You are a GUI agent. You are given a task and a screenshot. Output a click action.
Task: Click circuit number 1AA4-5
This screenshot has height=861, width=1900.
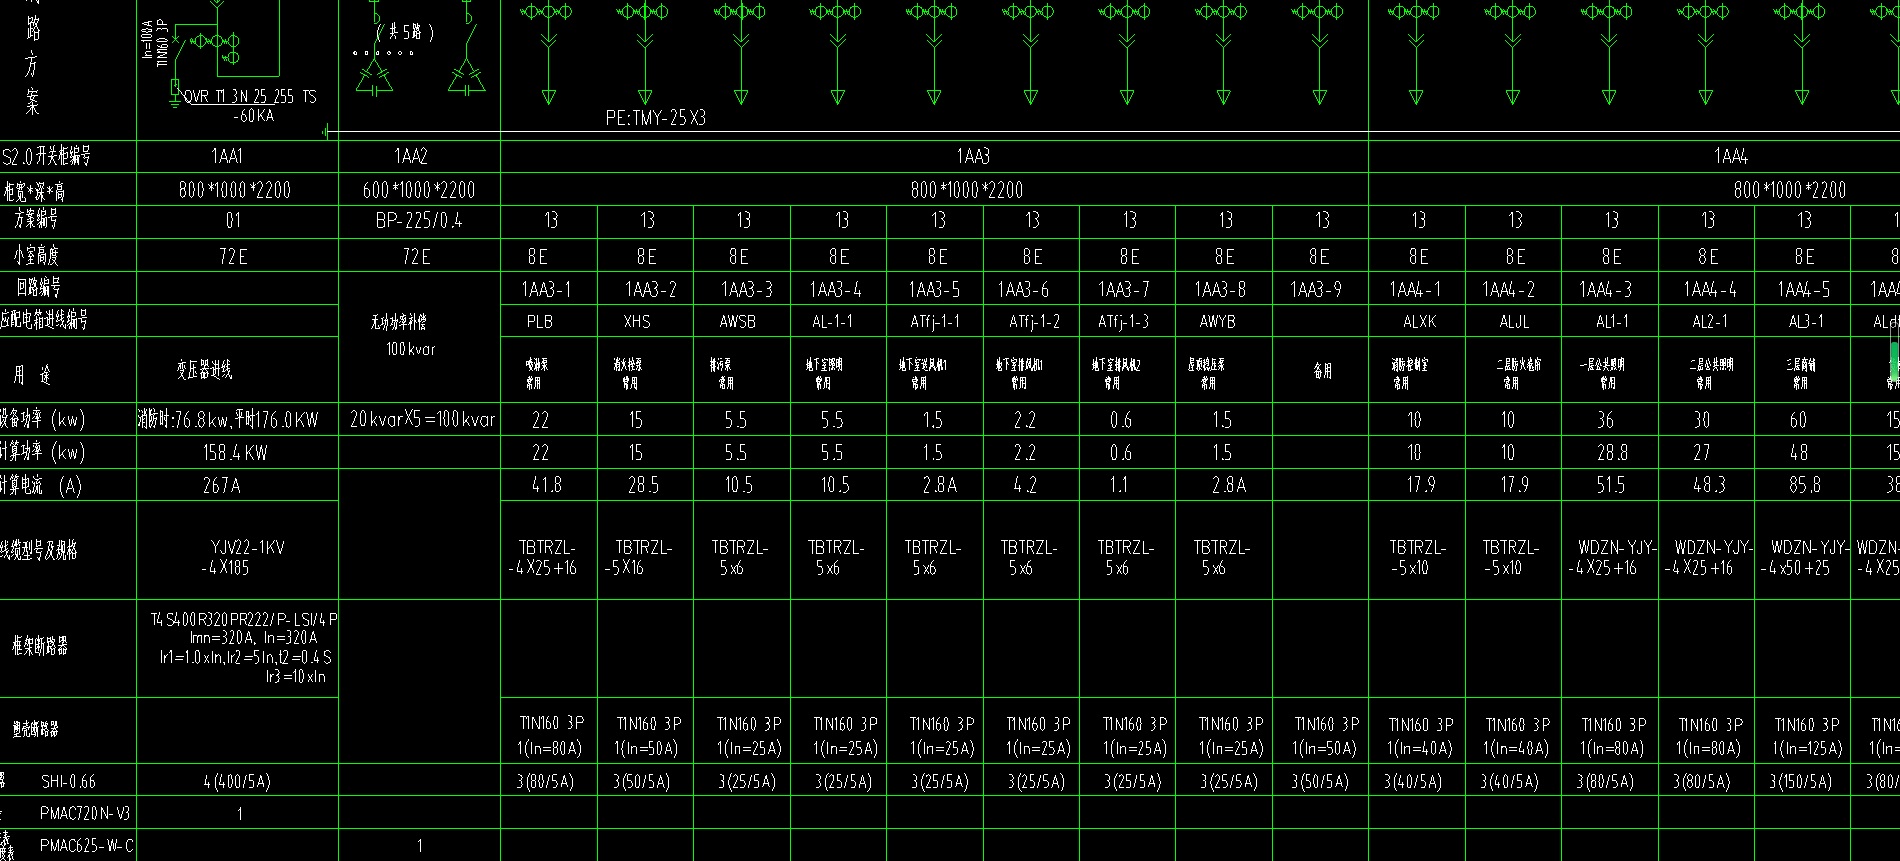(1804, 290)
